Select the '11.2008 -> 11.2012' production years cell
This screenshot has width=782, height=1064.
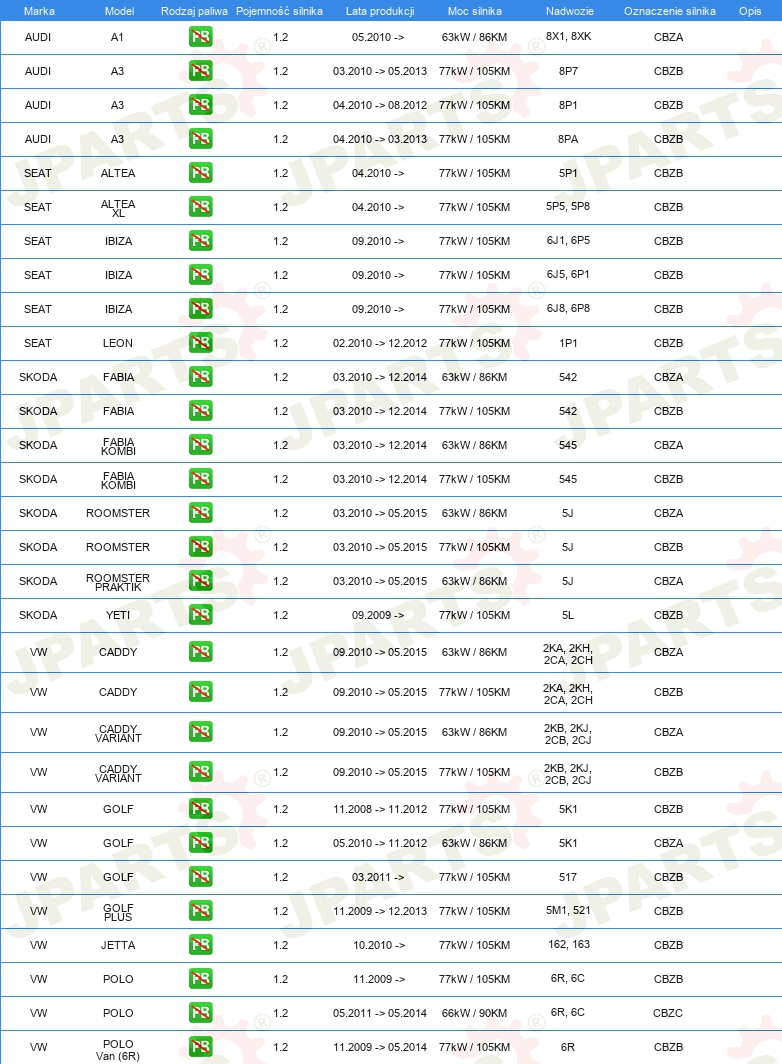click(379, 809)
